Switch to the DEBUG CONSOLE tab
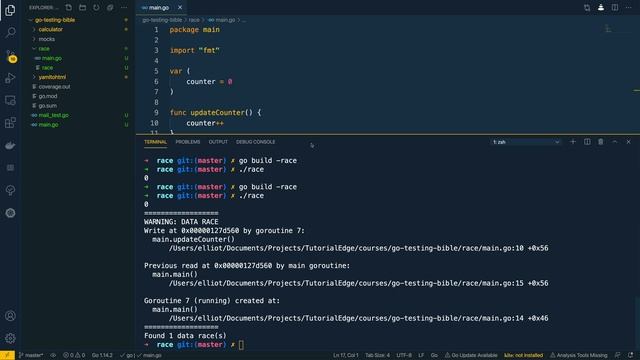640x360 pixels. click(x=256, y=142)
